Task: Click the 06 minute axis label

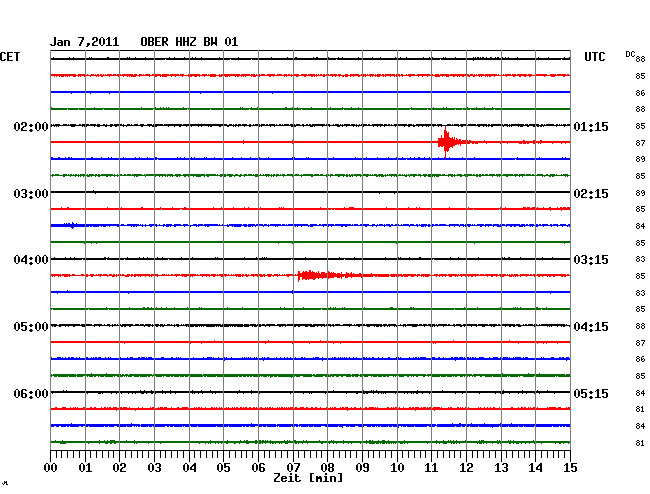Action: click(x=258, y=468)
